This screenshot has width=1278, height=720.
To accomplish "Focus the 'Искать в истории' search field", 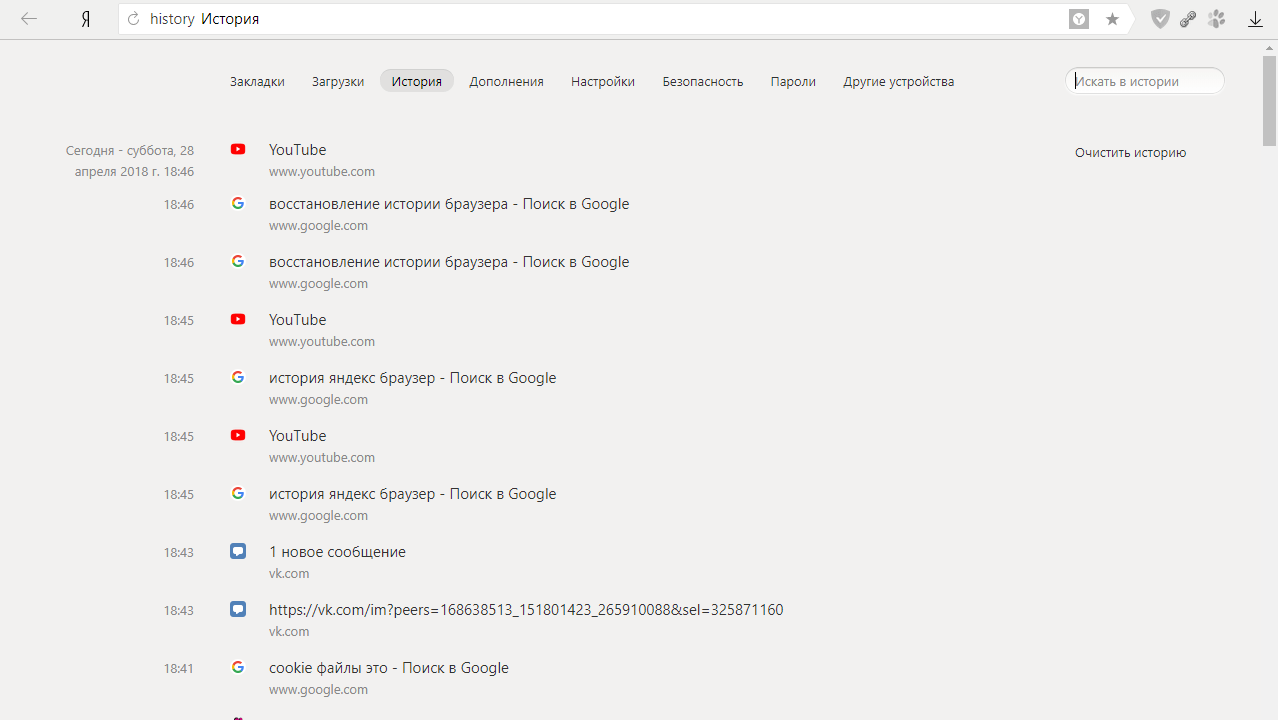I will (1145, 82).
